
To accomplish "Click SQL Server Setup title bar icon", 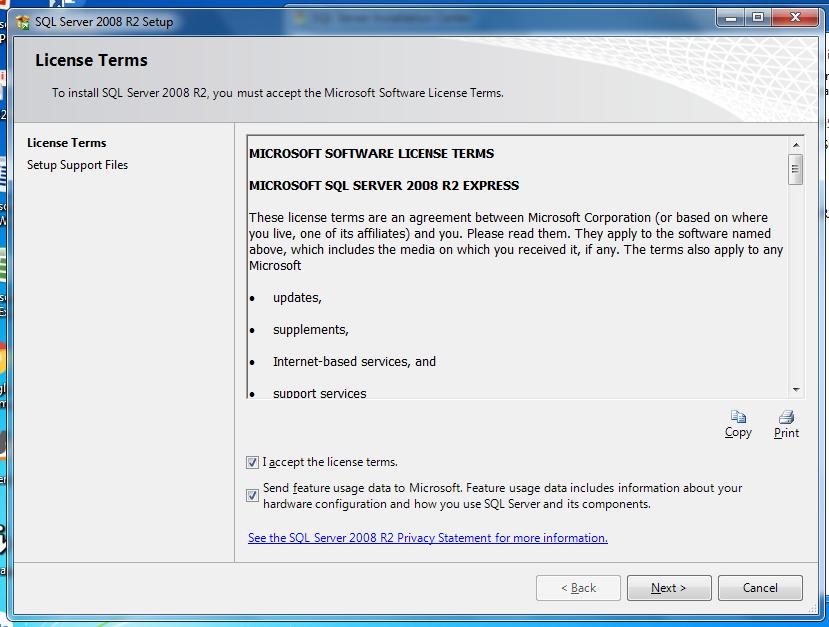I will point(23,22).
